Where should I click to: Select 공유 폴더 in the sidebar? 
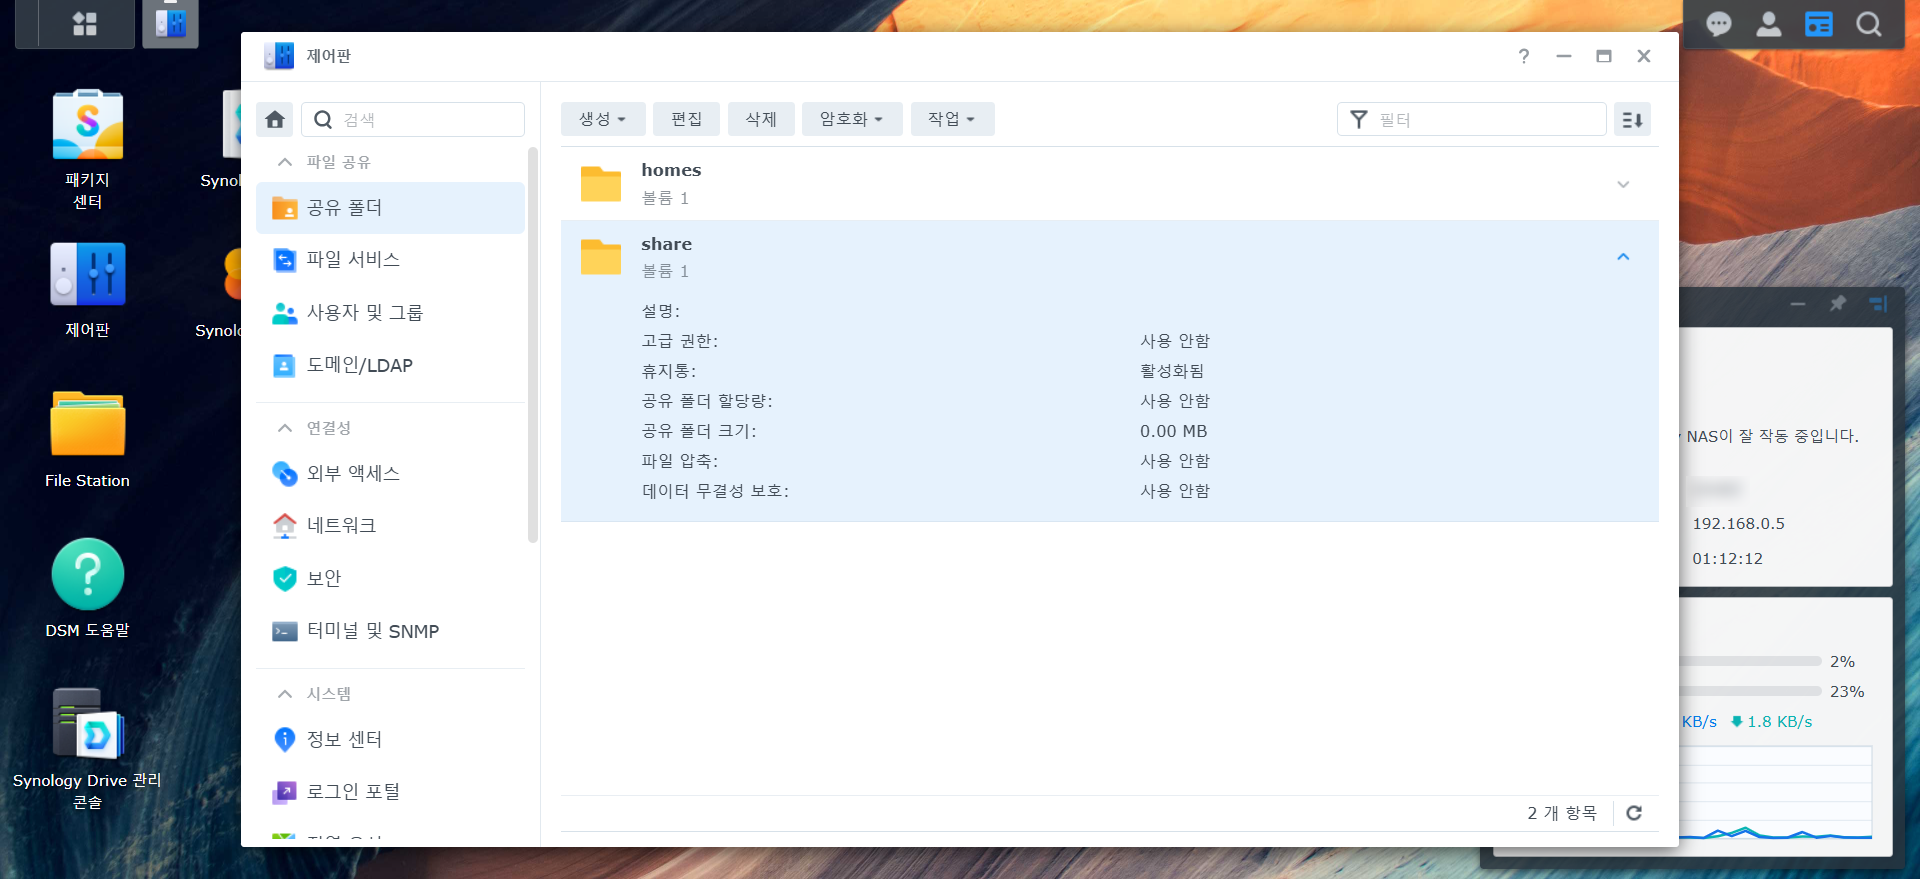click(390, 208)
